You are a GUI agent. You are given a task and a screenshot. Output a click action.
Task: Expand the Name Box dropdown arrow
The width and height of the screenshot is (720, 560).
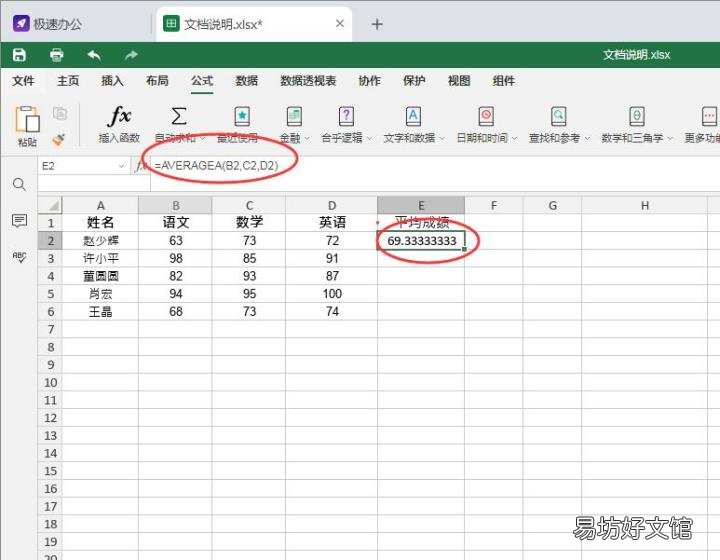122,166
